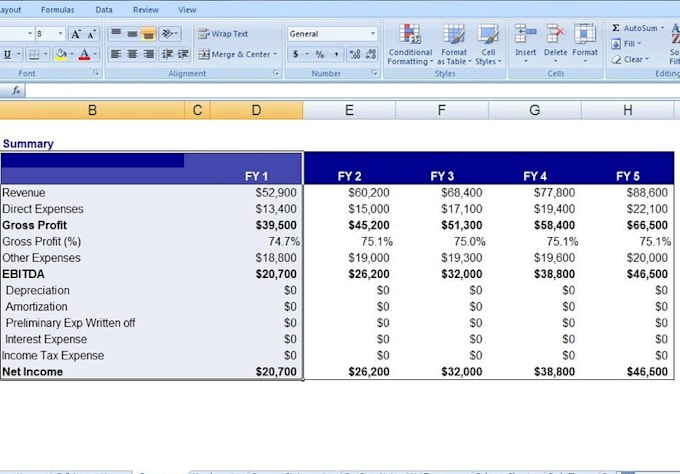Viewport: 680px width, 474px height.
Task: Open Alignment dialog launcher
Action: [276, 73]
